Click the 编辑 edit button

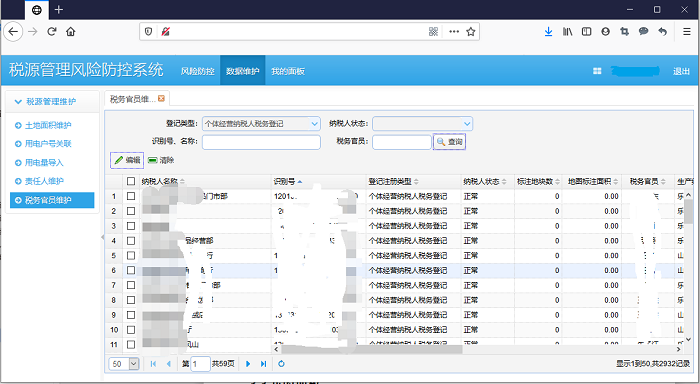[x=127, y=160]
